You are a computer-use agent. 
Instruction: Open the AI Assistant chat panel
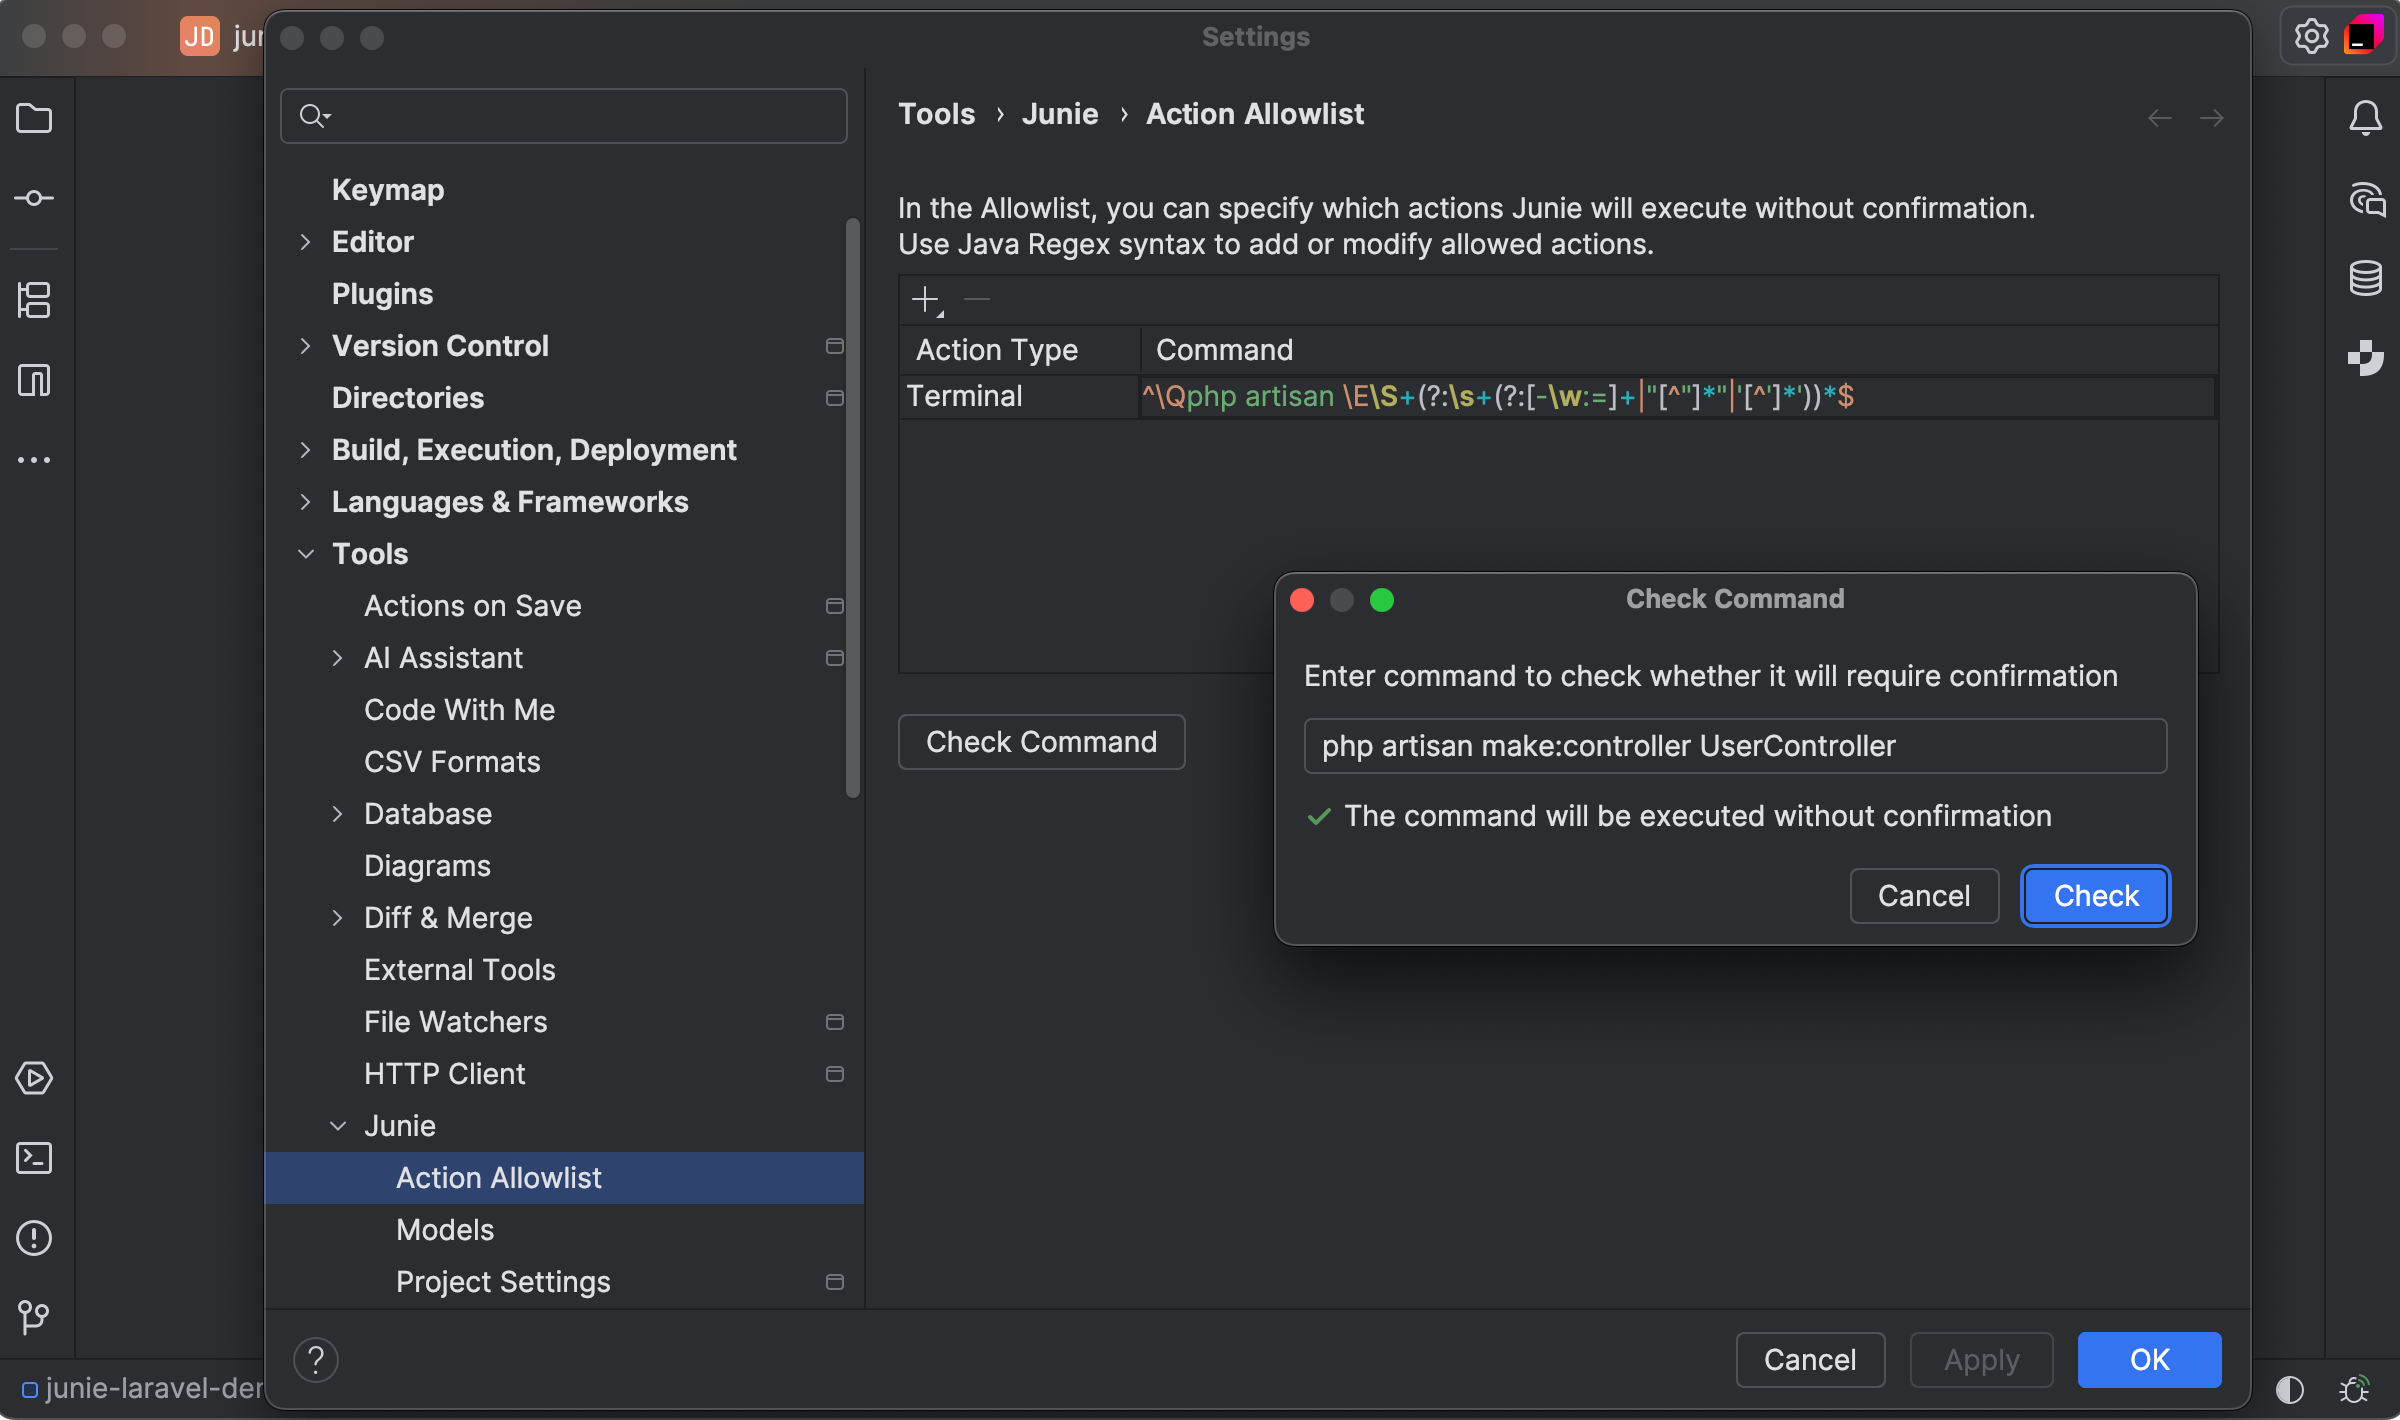(2366, 198)
